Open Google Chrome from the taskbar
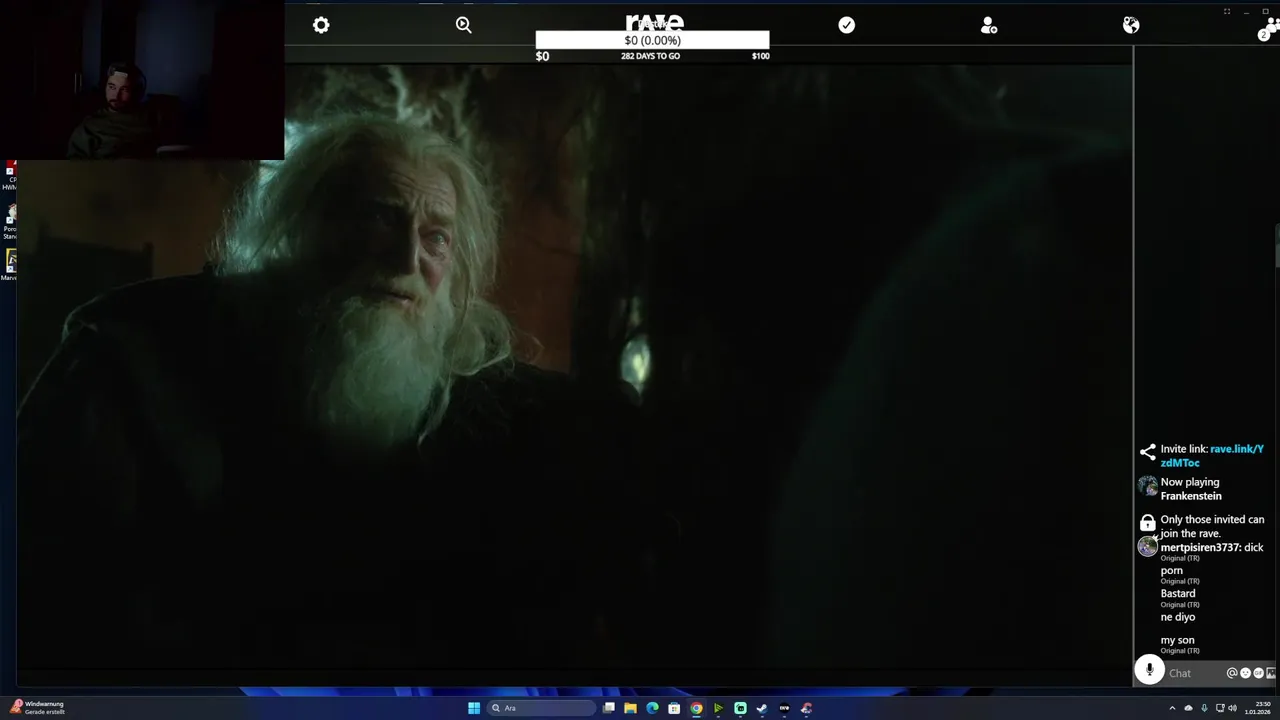This screenshot has width=1280, height=720. [696, 708]
